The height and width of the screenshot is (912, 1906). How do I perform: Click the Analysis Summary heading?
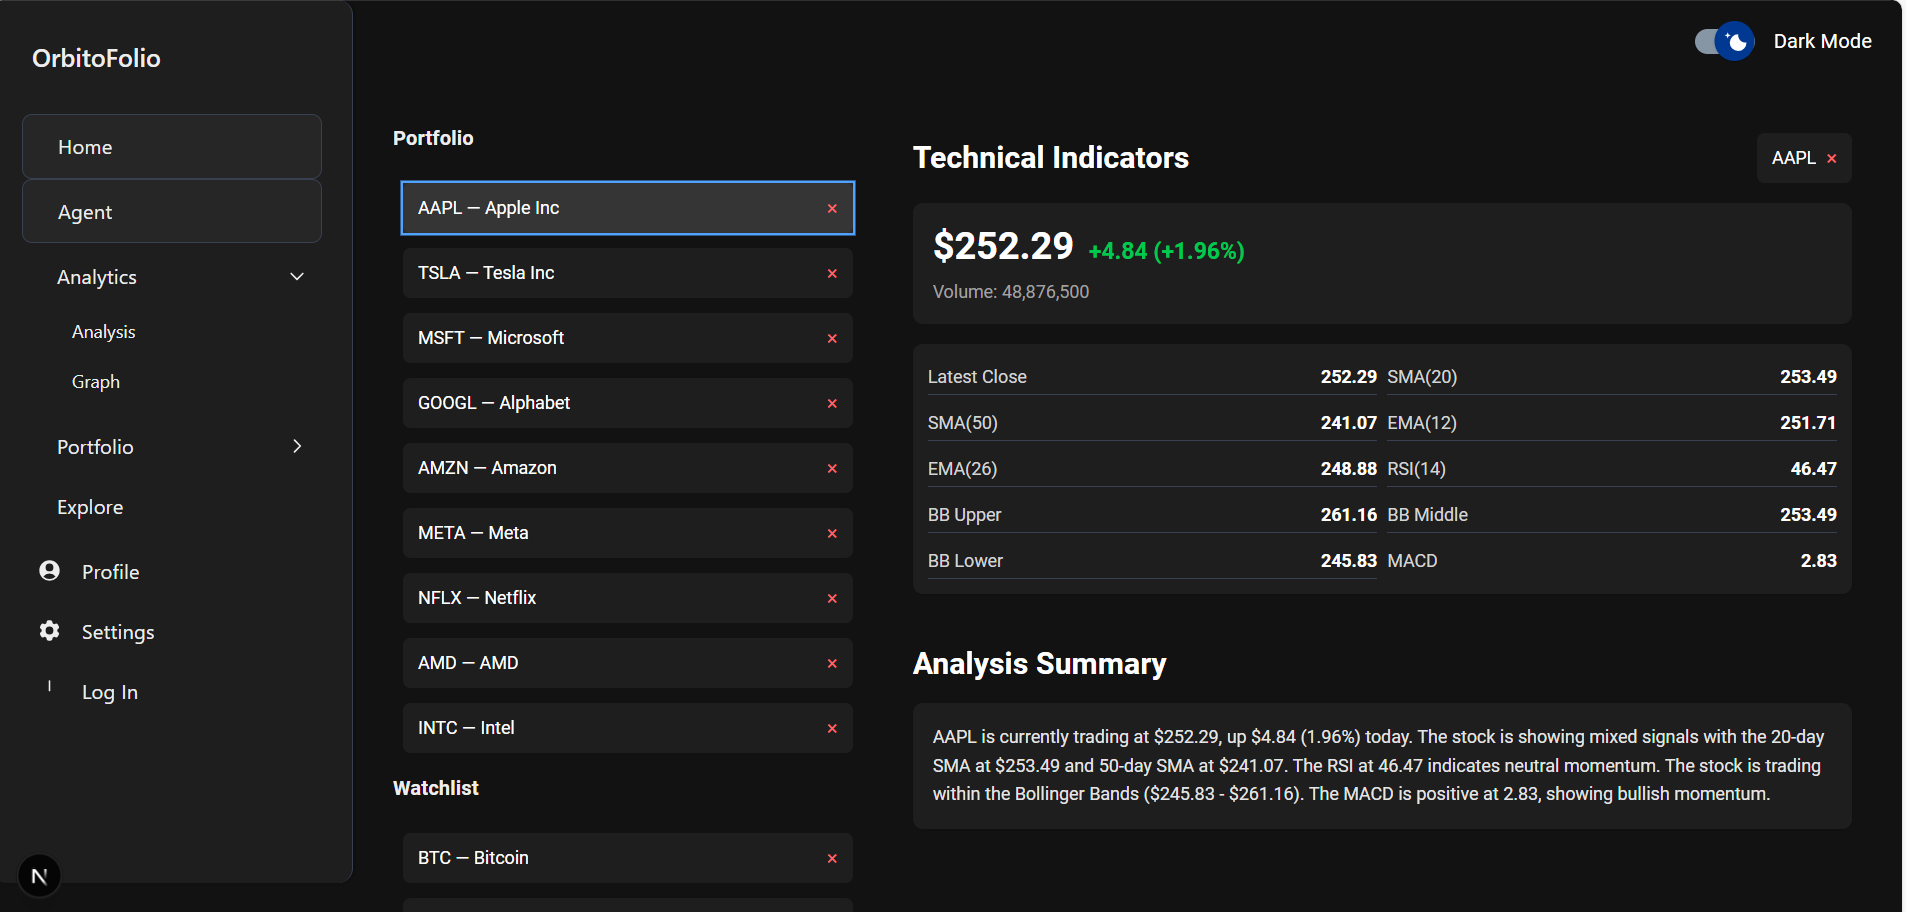[1040, 664]
